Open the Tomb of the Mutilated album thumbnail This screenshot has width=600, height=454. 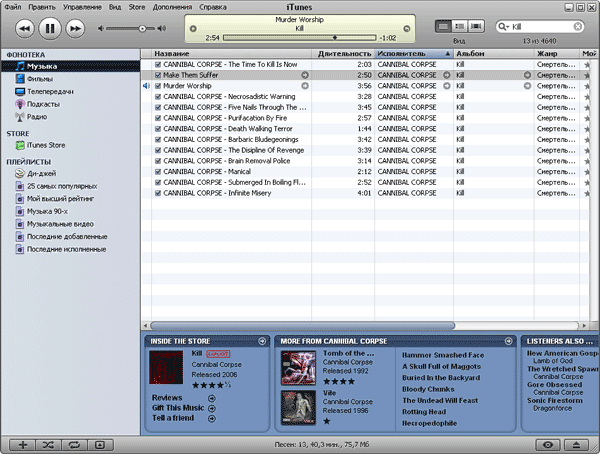pyautogui.click(x=298, y=368)
